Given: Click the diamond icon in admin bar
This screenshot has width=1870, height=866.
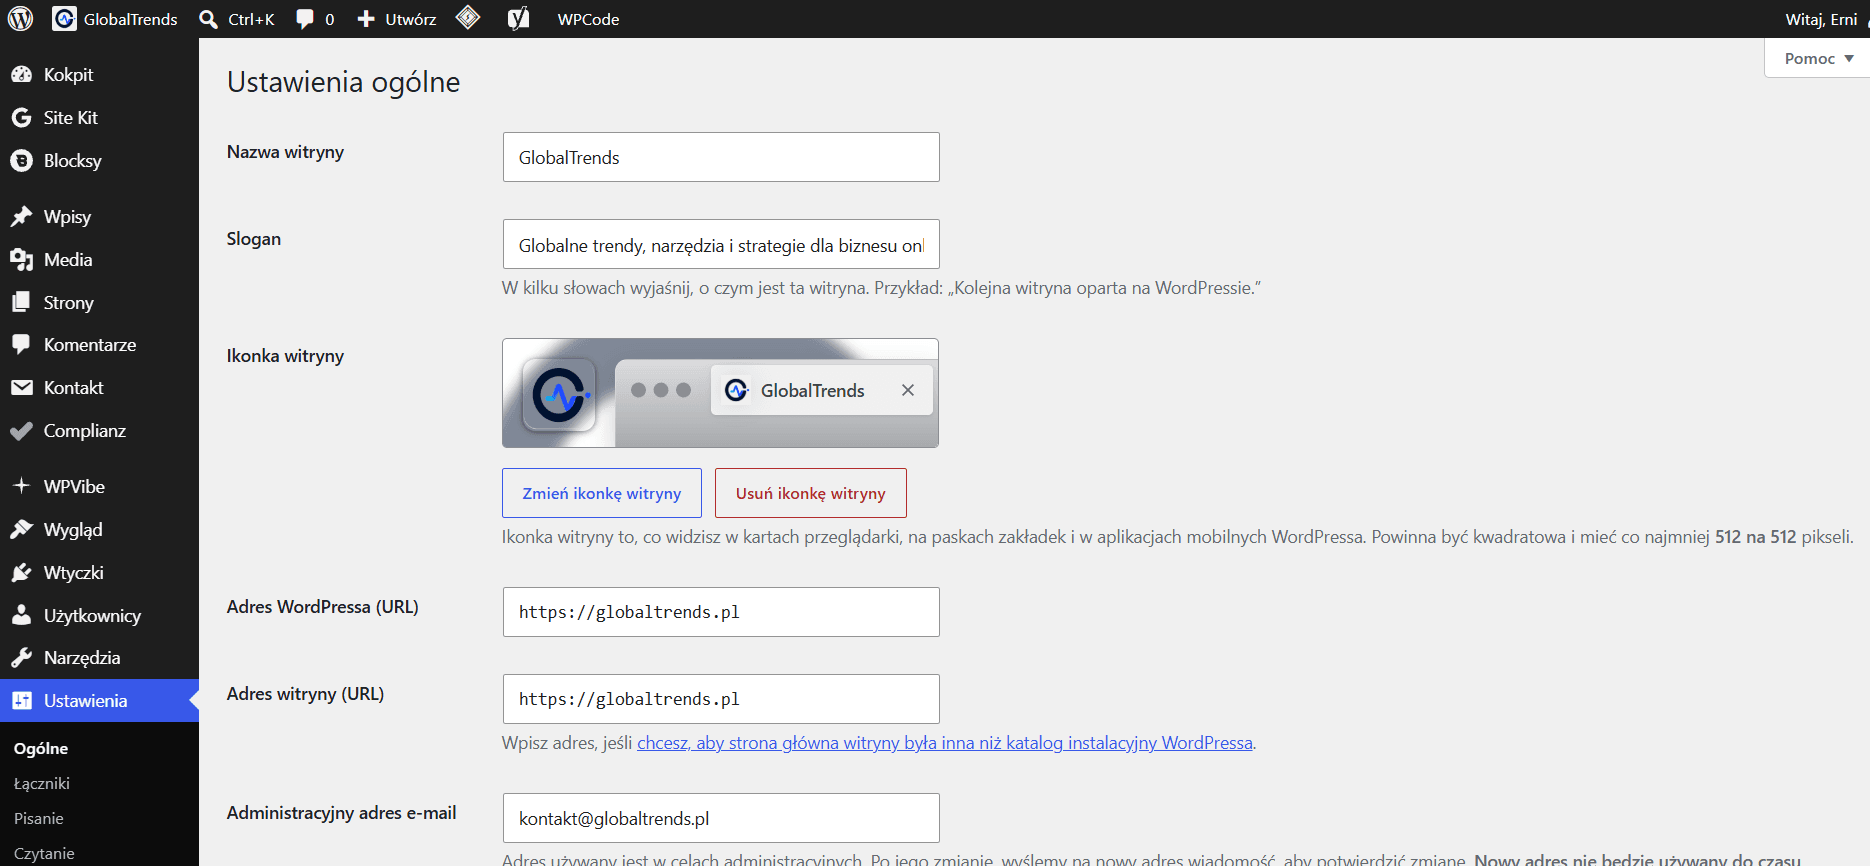Looking at the screenshot, I should click(468, 18).
